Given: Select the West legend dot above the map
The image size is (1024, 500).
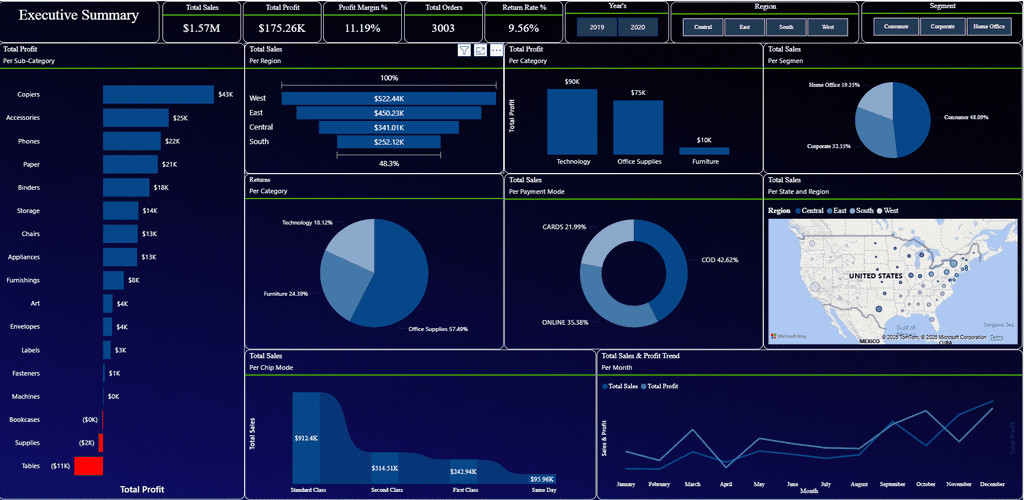Looking at the screenshot, I should pyautogui.click(x=879, y=211).
